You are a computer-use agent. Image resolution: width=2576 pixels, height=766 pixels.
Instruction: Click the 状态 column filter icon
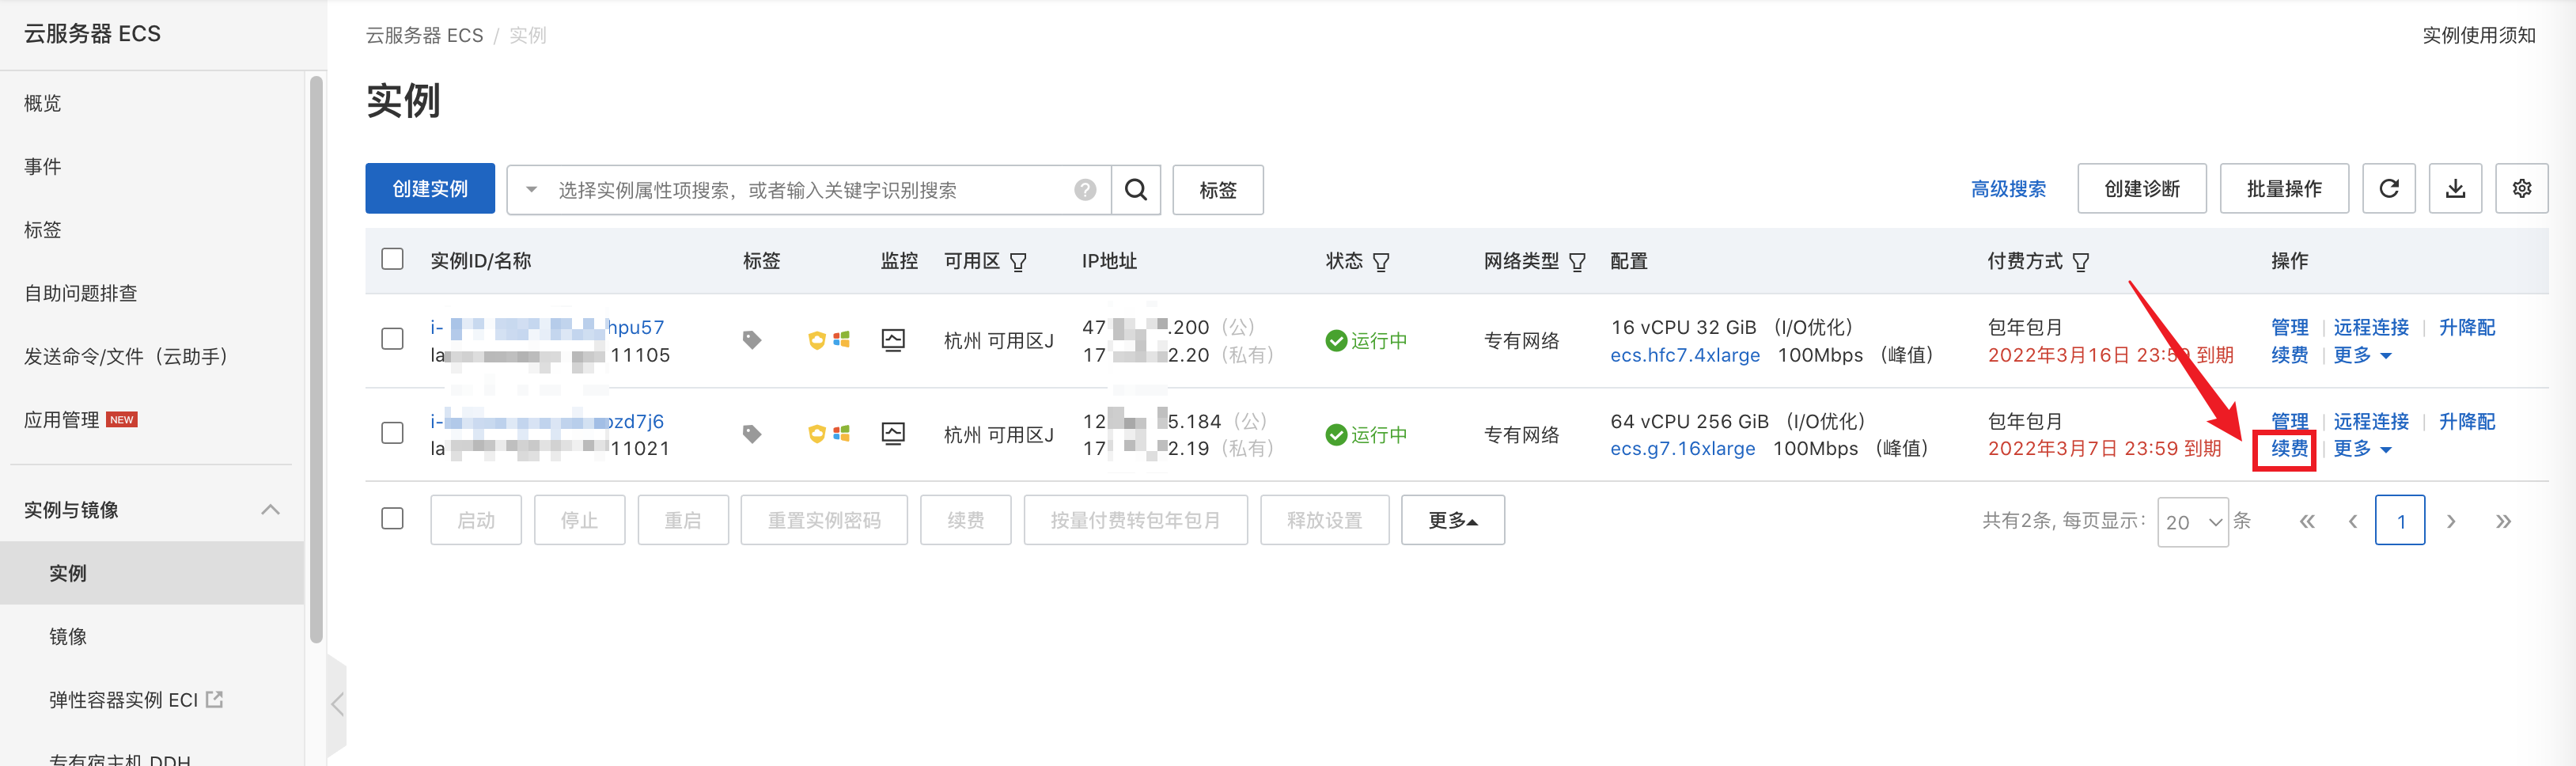coord(1381,262)
